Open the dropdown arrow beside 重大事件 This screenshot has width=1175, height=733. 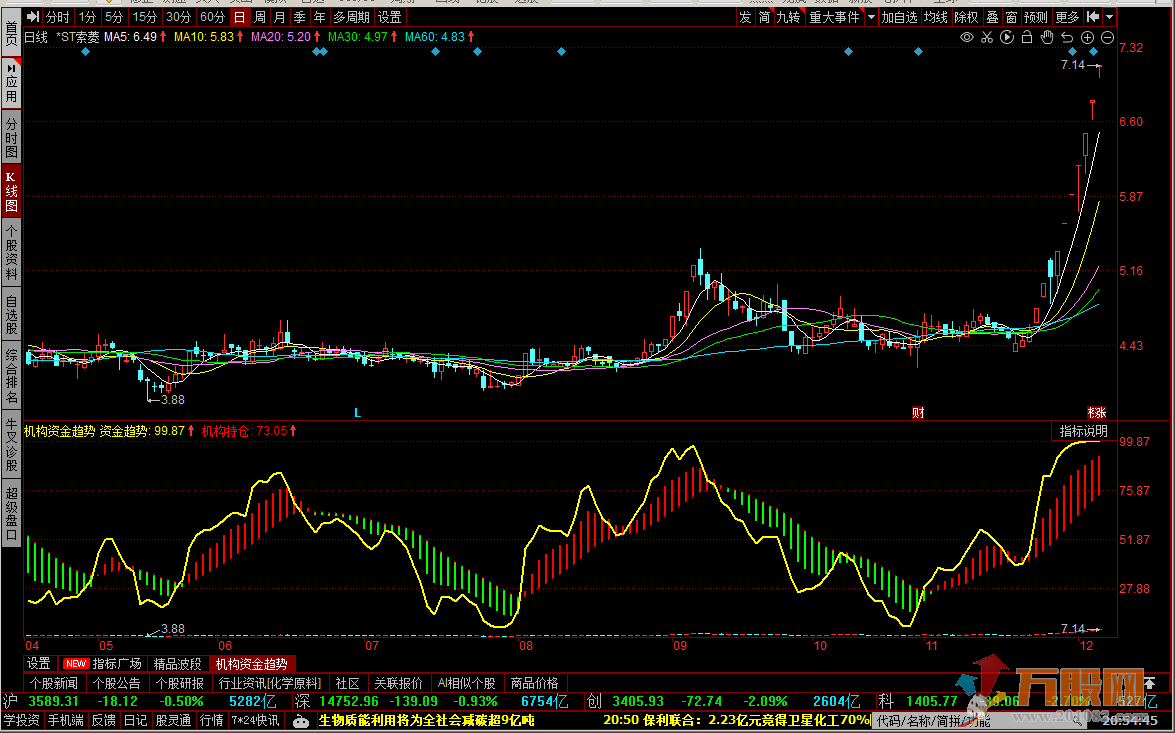click(x=871, y=16)
